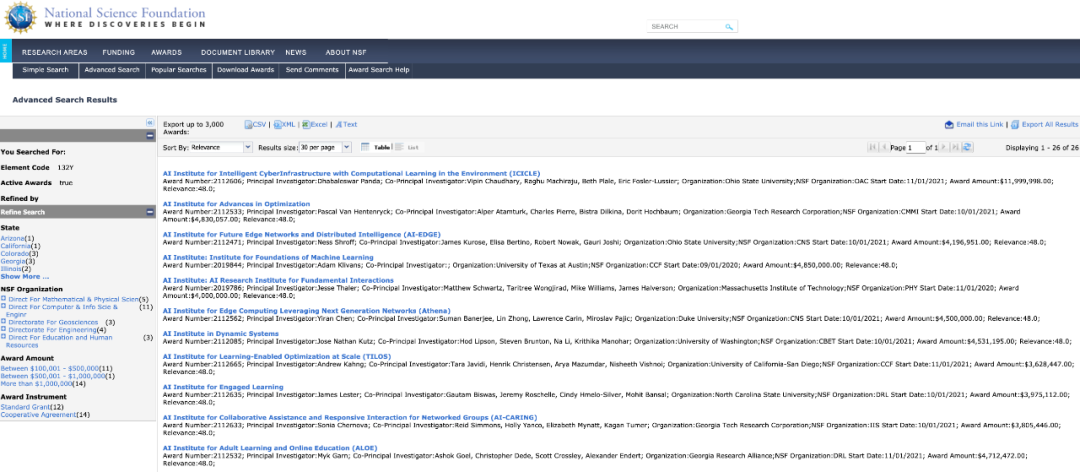Screen dimensions: 1080x472
Task: Filter awards Between $100,001 - $500,000
Action: (x=50, y=369)
